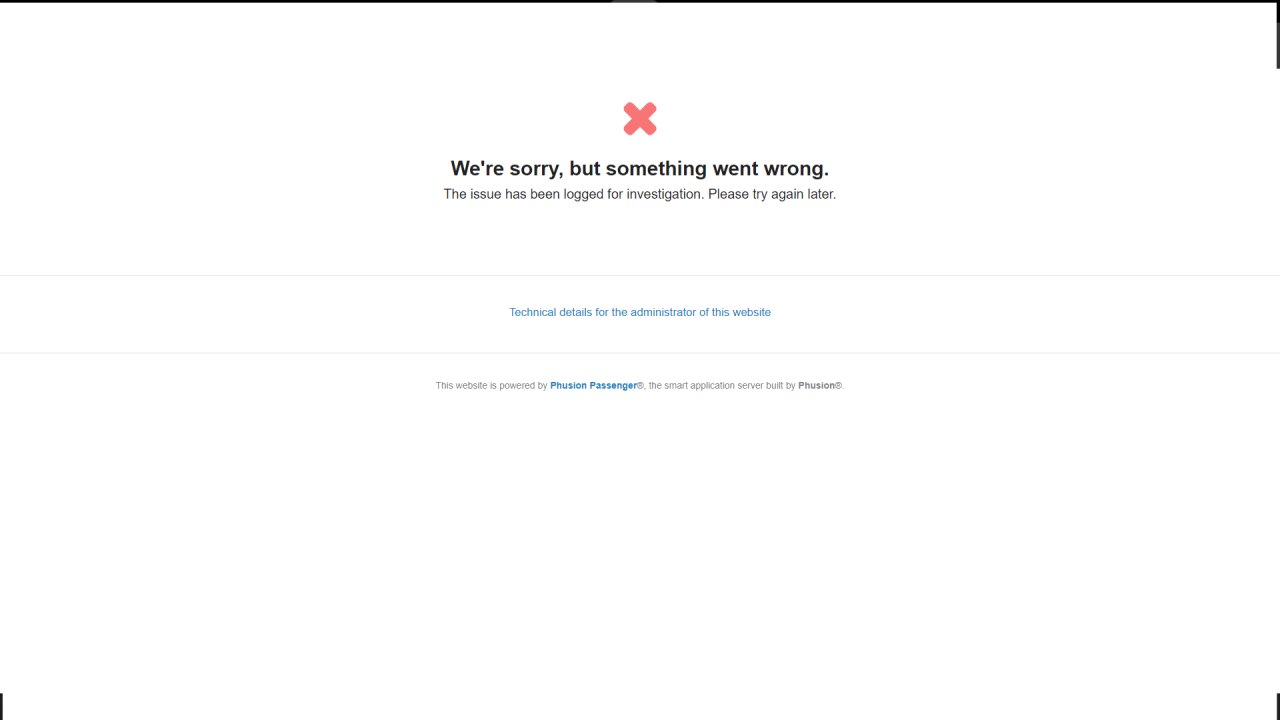Click the registered symbol after Phusion Passenger

(x=641, y=385)
